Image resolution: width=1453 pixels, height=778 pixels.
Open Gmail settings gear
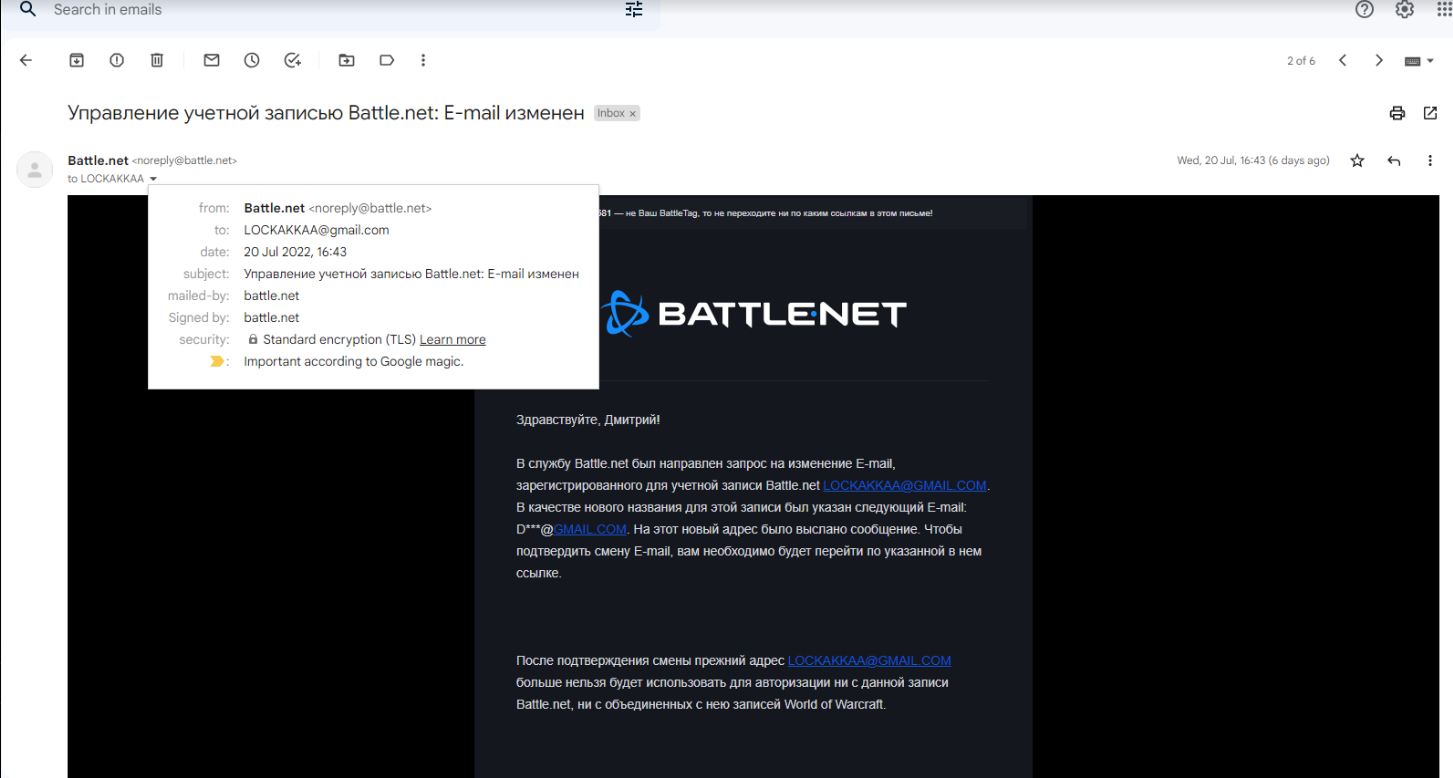click(1405, 9)
